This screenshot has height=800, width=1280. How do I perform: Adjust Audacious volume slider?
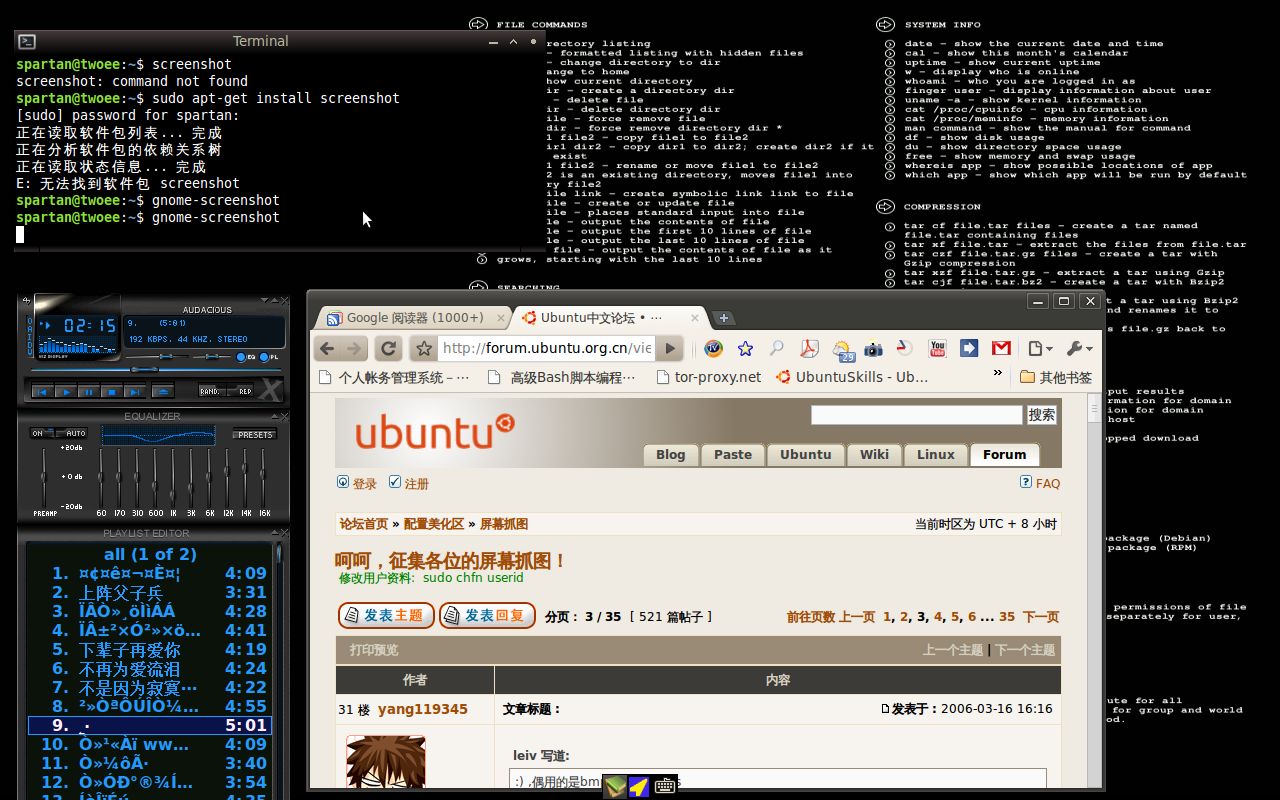(x=157, y=357)
